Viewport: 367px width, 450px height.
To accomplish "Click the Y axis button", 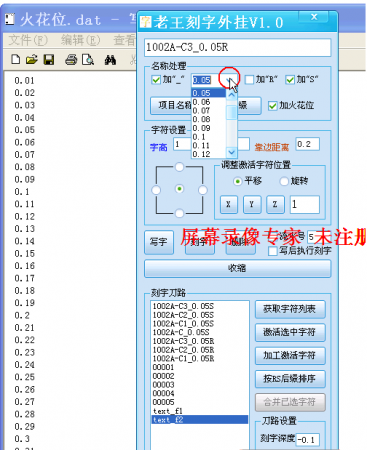I will pyautogui.click(x=252, y=204).
